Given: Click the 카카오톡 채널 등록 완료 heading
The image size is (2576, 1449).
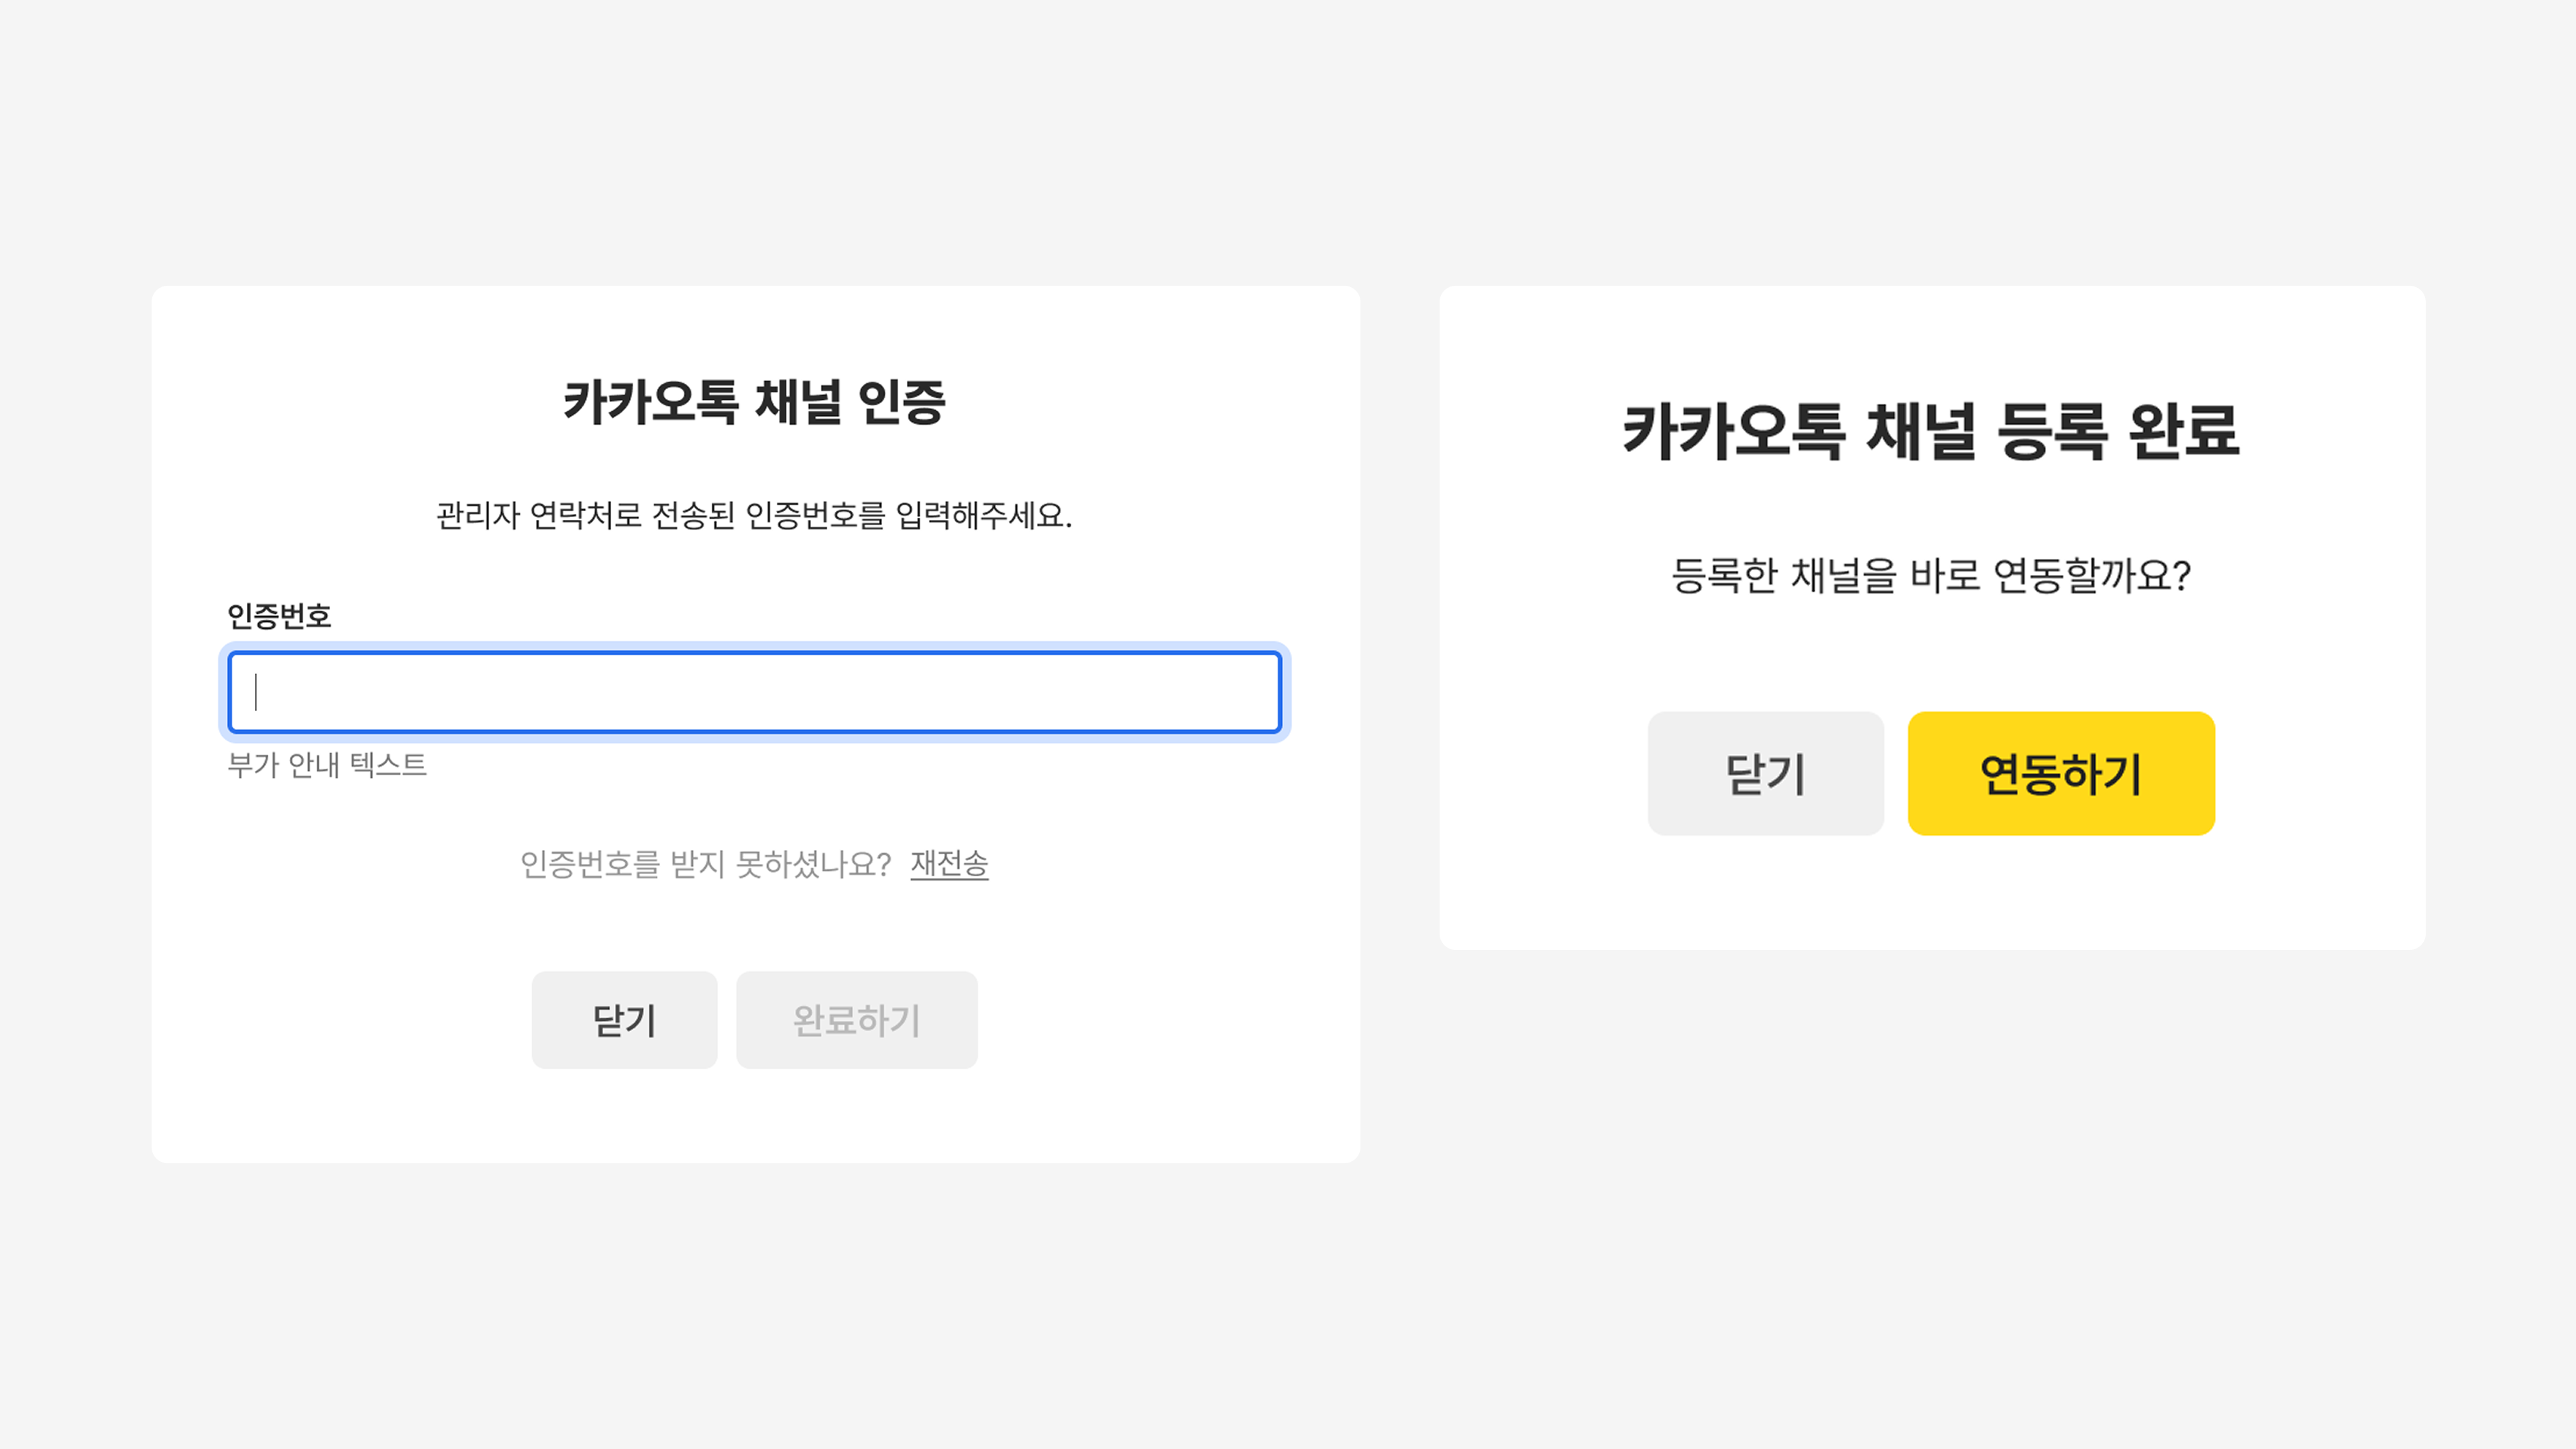Looking at the screenshot, I should pyautogui.click(x=1931, y=432).
